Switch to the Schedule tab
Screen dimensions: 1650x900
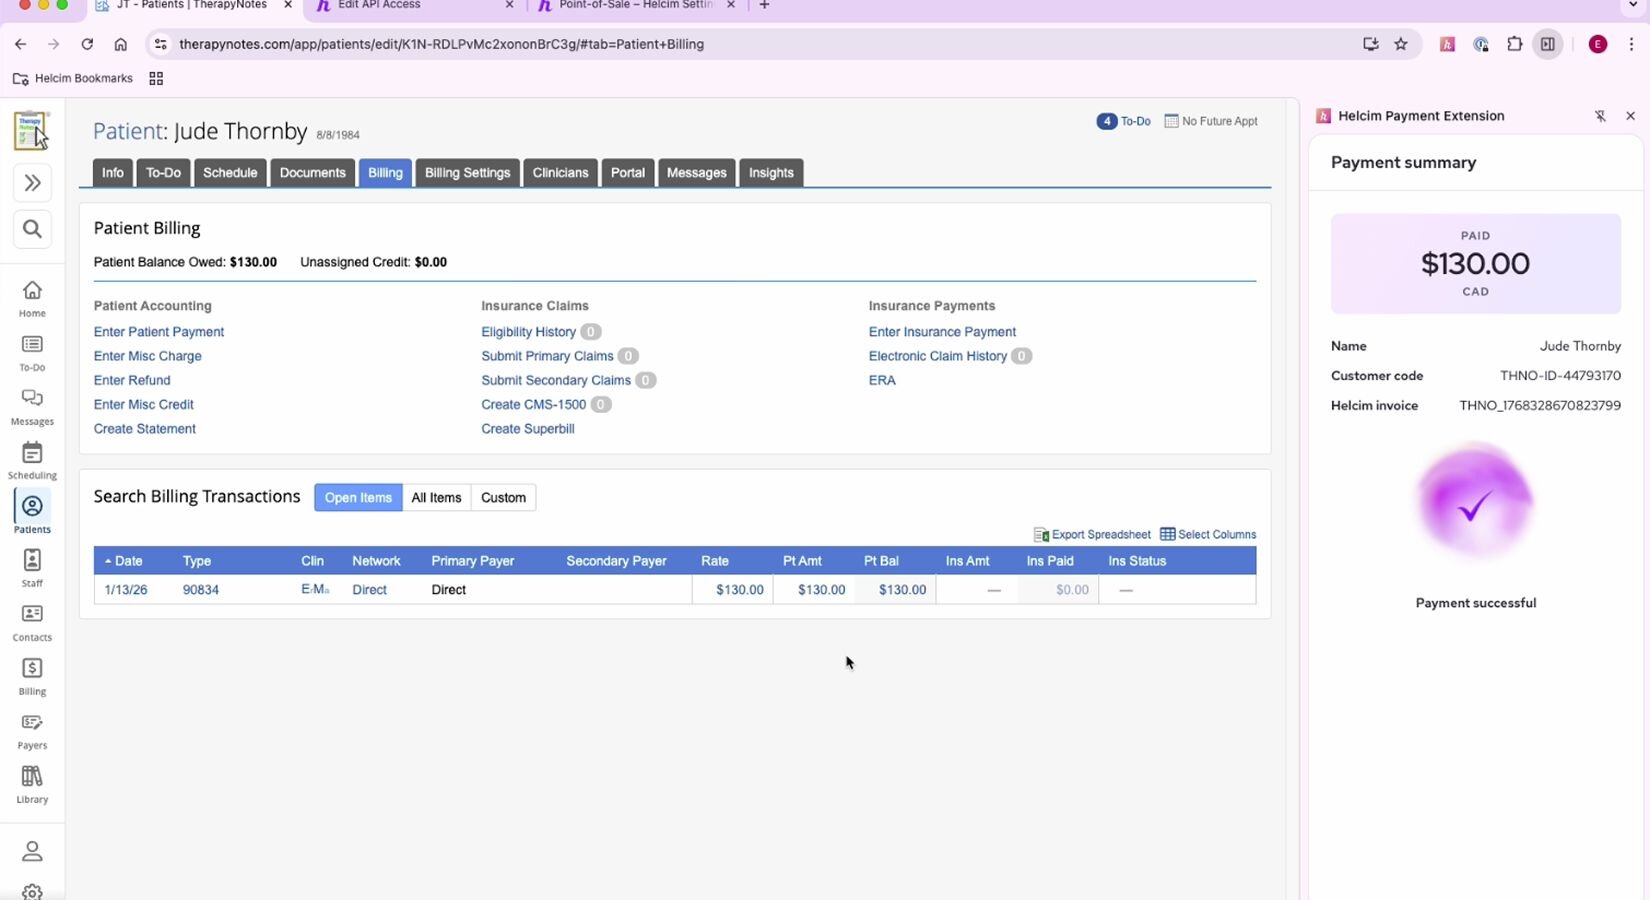pyautogui.click(x=230, y=173)
